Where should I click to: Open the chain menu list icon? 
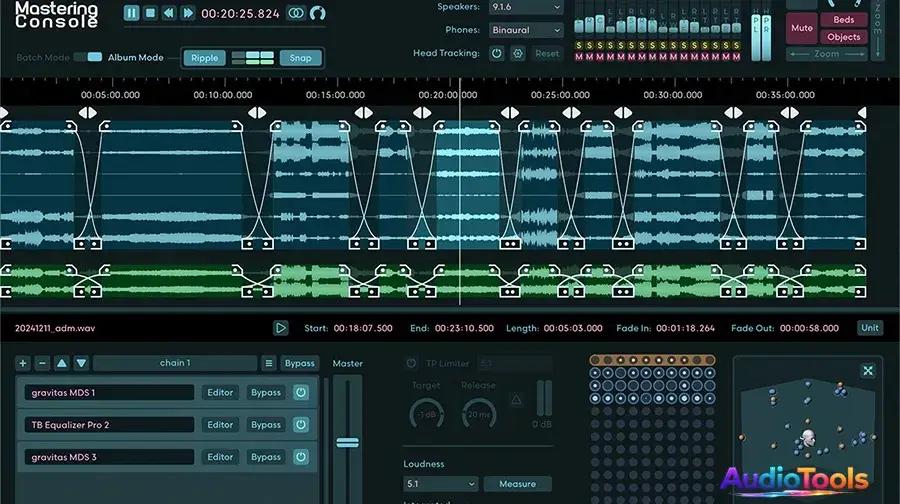click(269, 363)
